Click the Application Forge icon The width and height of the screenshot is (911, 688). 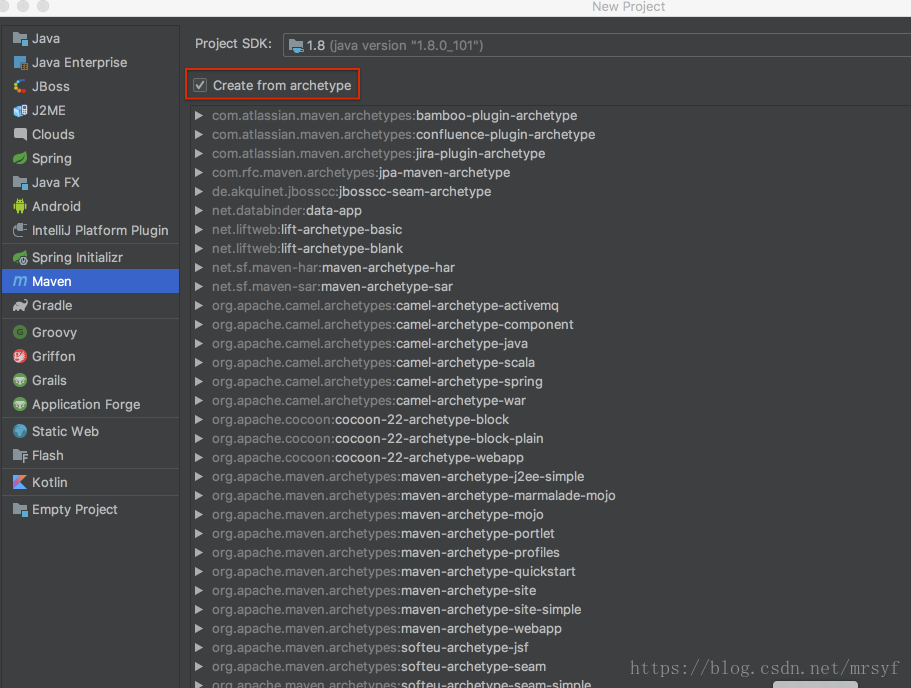20,404
